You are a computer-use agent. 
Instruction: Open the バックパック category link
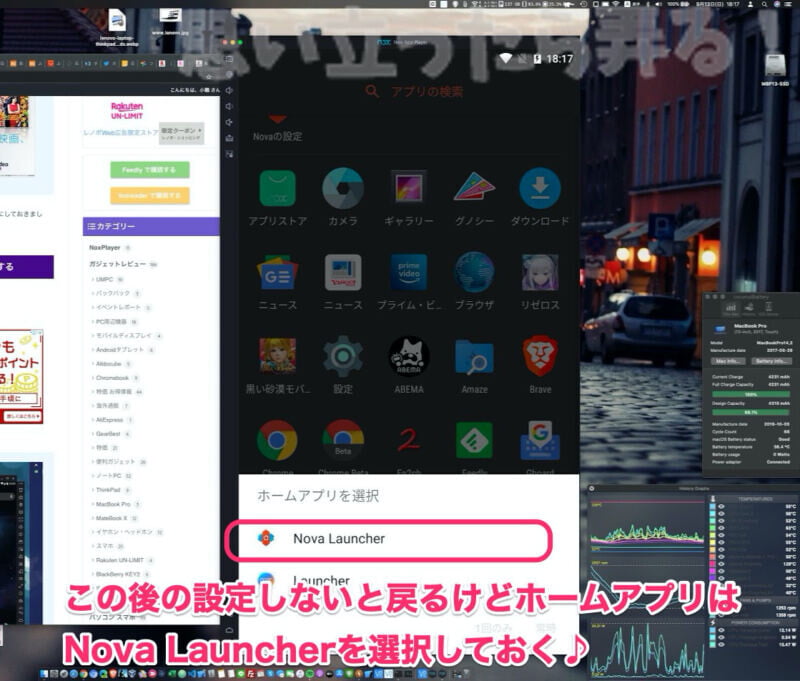tap(113, 293)
